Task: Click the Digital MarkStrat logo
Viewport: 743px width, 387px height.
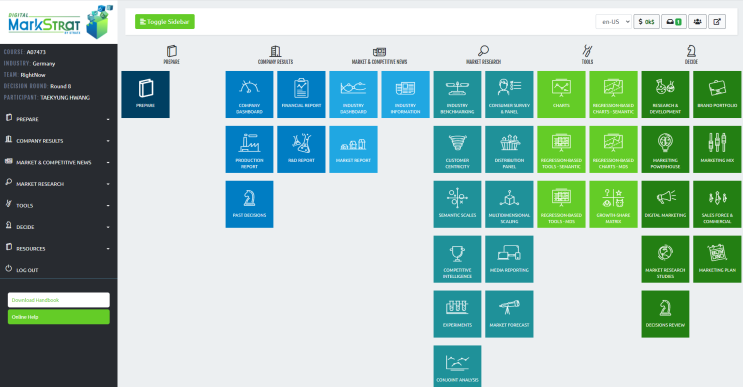Action: click(60, 22)
